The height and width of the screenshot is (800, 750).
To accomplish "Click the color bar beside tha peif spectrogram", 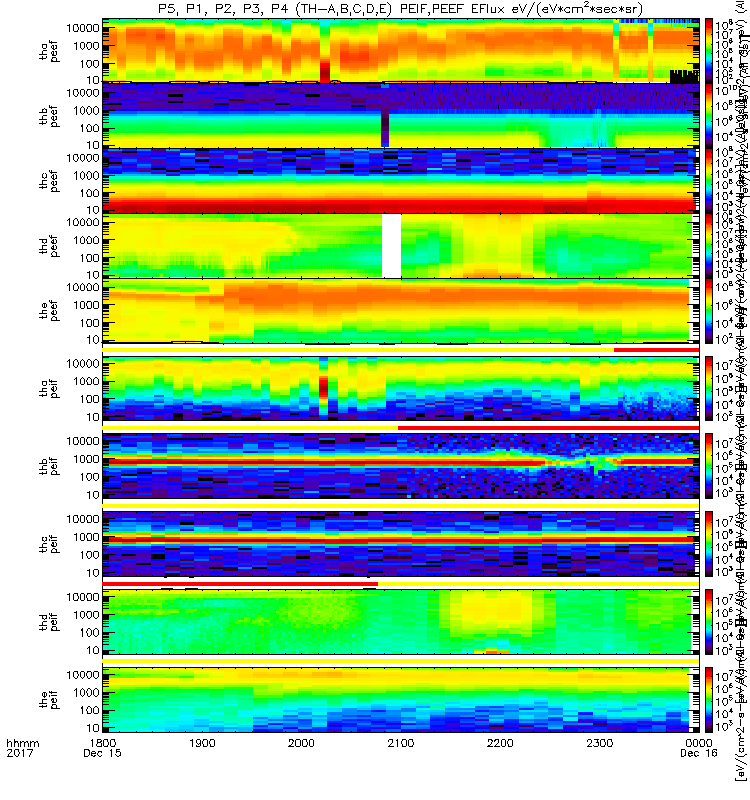I will point(709,388).
